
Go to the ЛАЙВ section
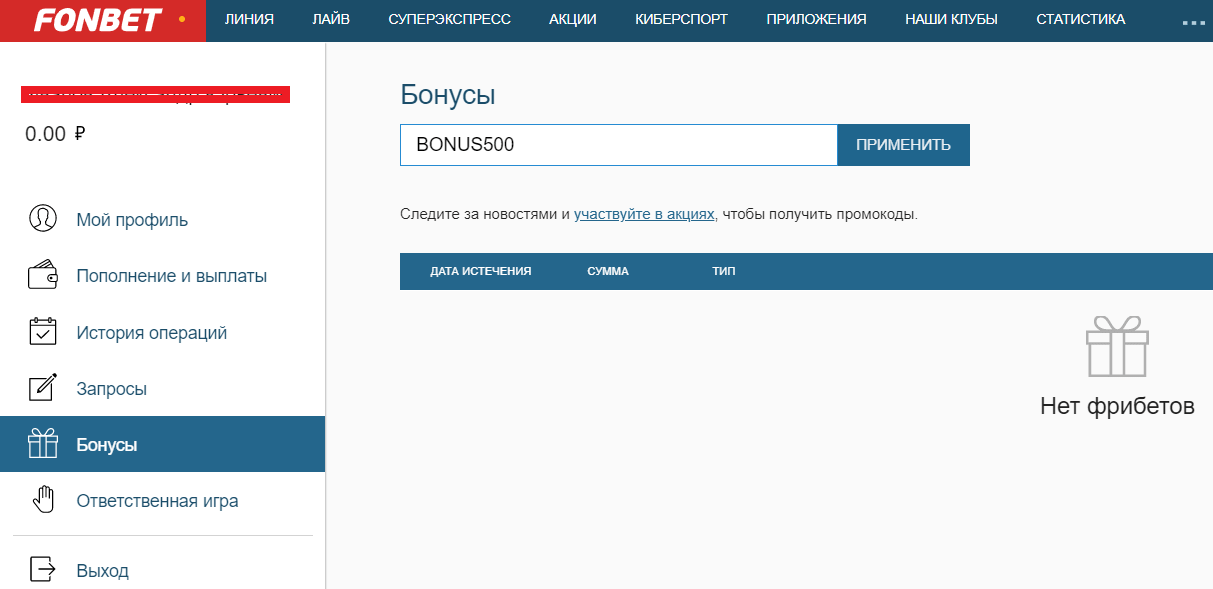pos(331,19)
